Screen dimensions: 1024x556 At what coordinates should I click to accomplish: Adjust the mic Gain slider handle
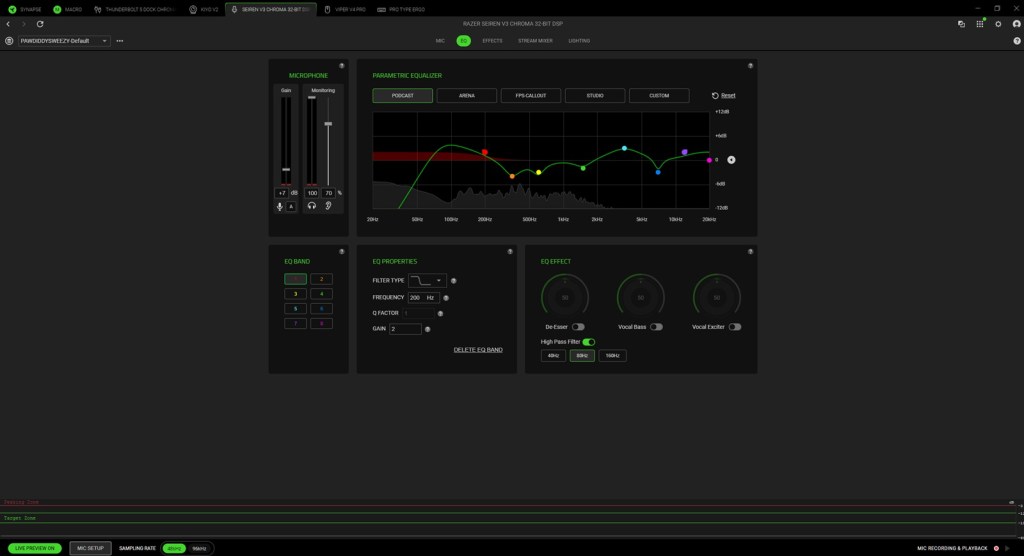pos(286,169)
